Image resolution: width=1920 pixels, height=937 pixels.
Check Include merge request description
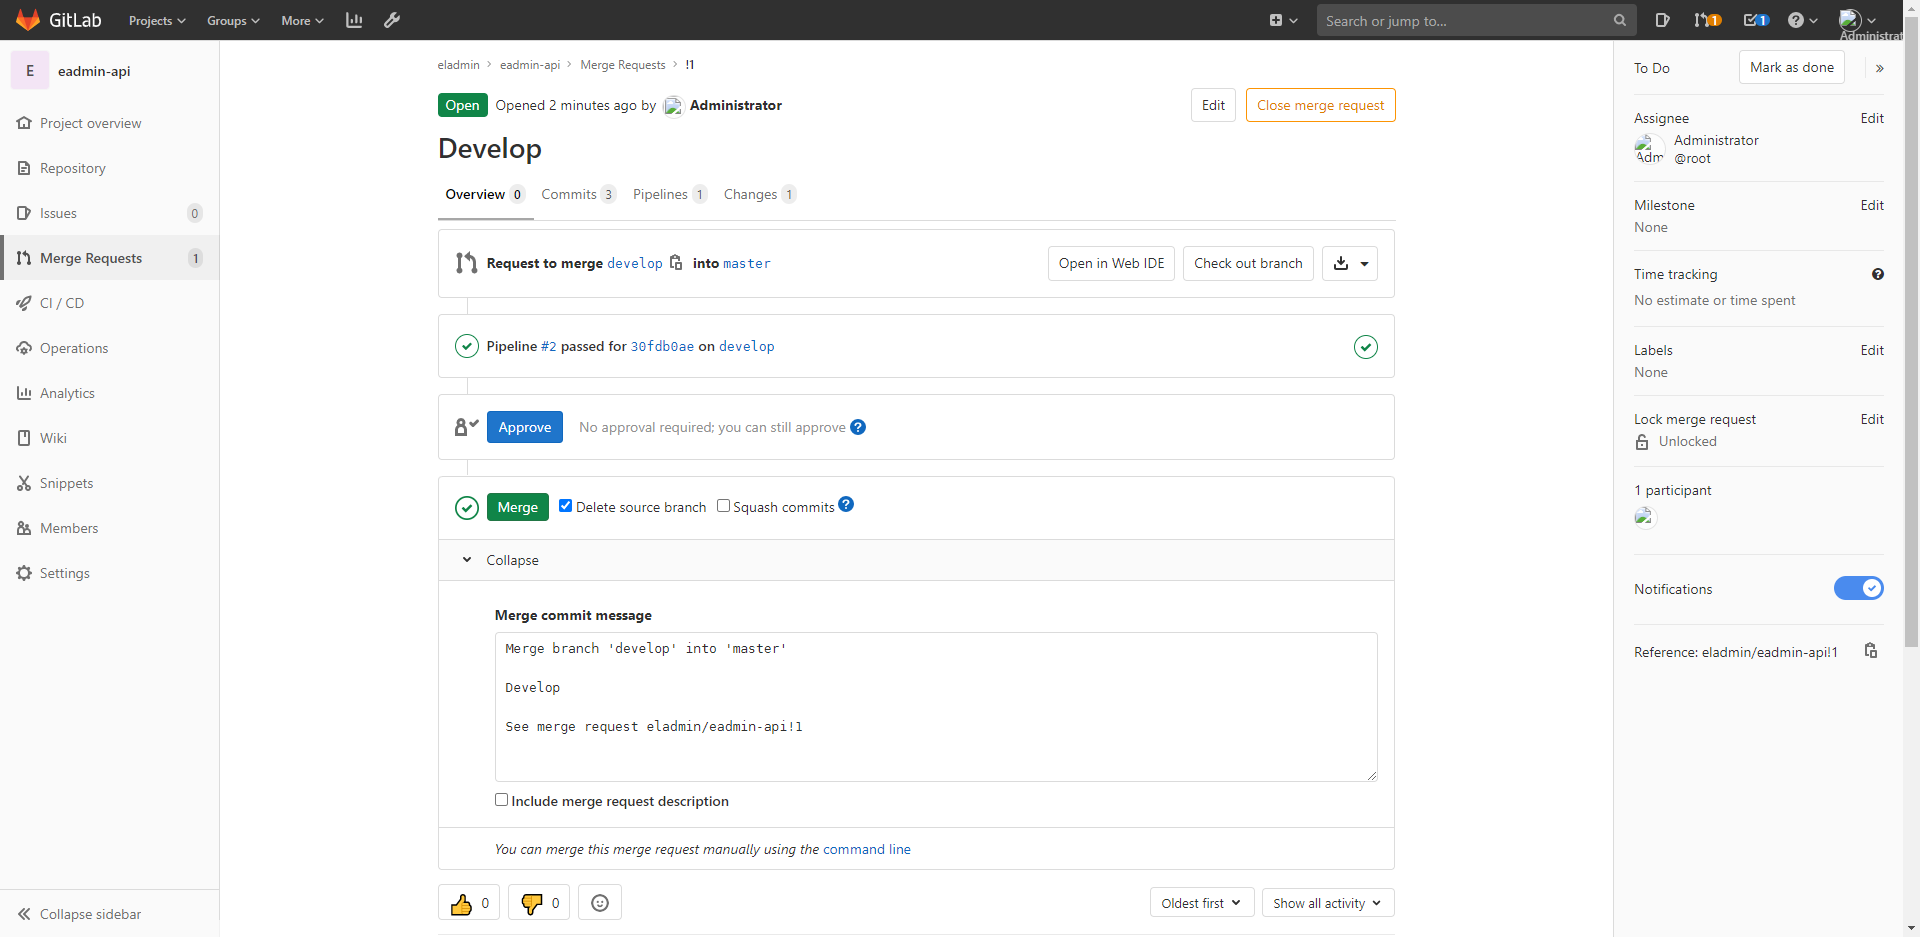click(502, 800)
